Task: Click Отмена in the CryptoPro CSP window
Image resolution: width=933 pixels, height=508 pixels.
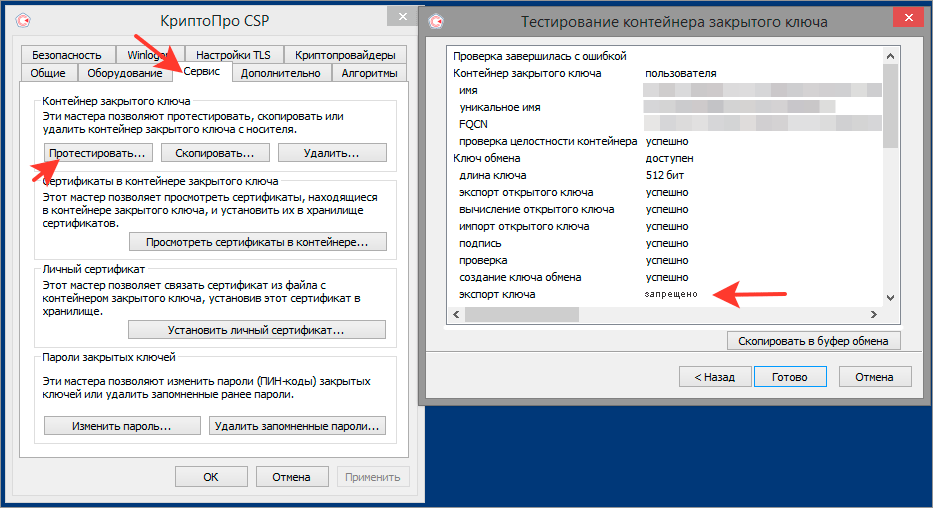Action: pos(292,476)
